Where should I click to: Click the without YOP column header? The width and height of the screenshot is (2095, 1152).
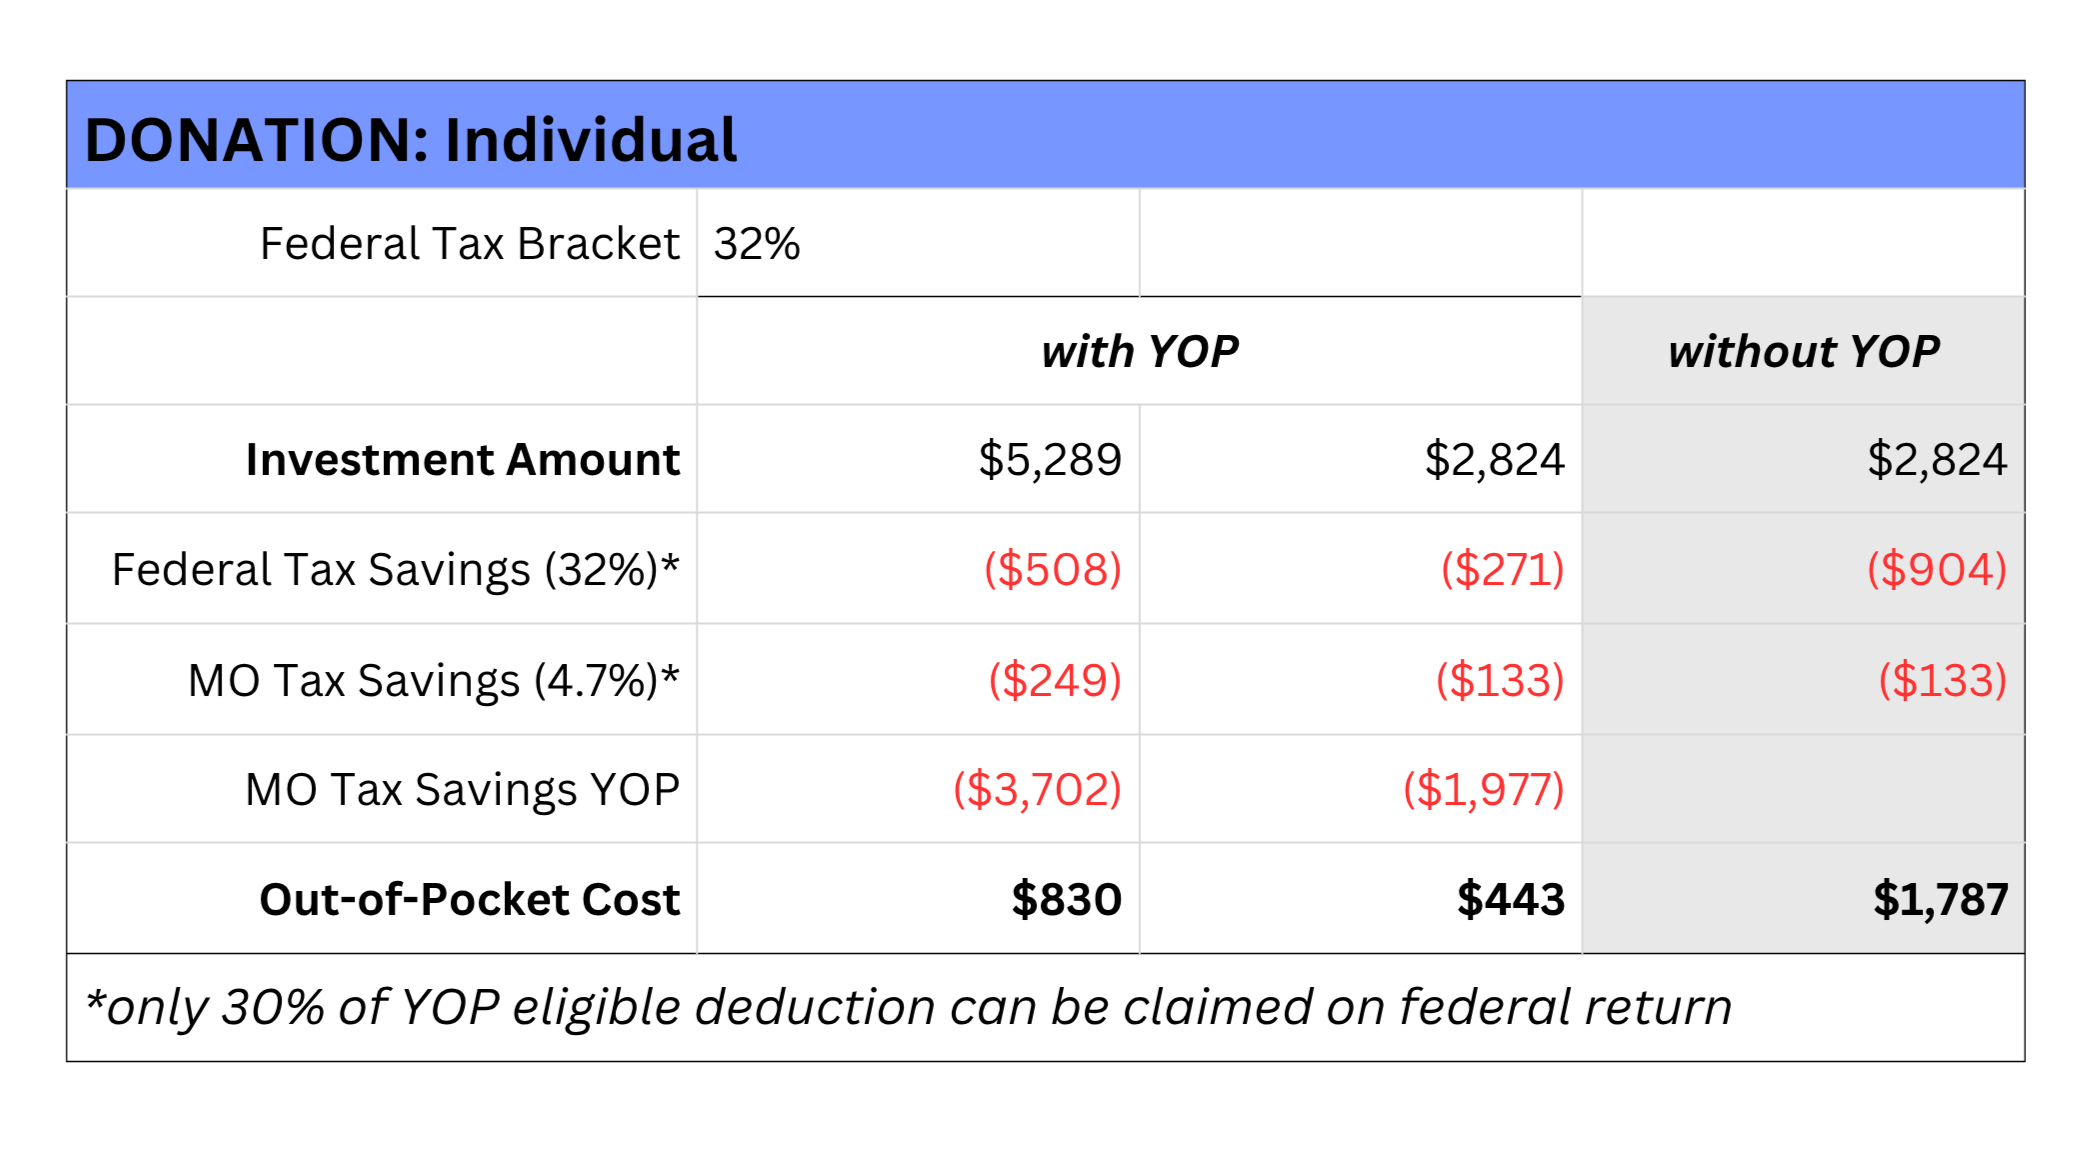[1803, 352]
